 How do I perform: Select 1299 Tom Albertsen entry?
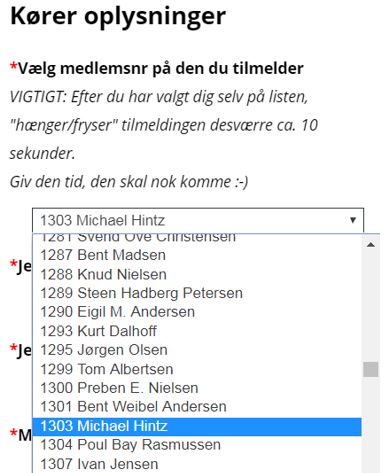197,369
